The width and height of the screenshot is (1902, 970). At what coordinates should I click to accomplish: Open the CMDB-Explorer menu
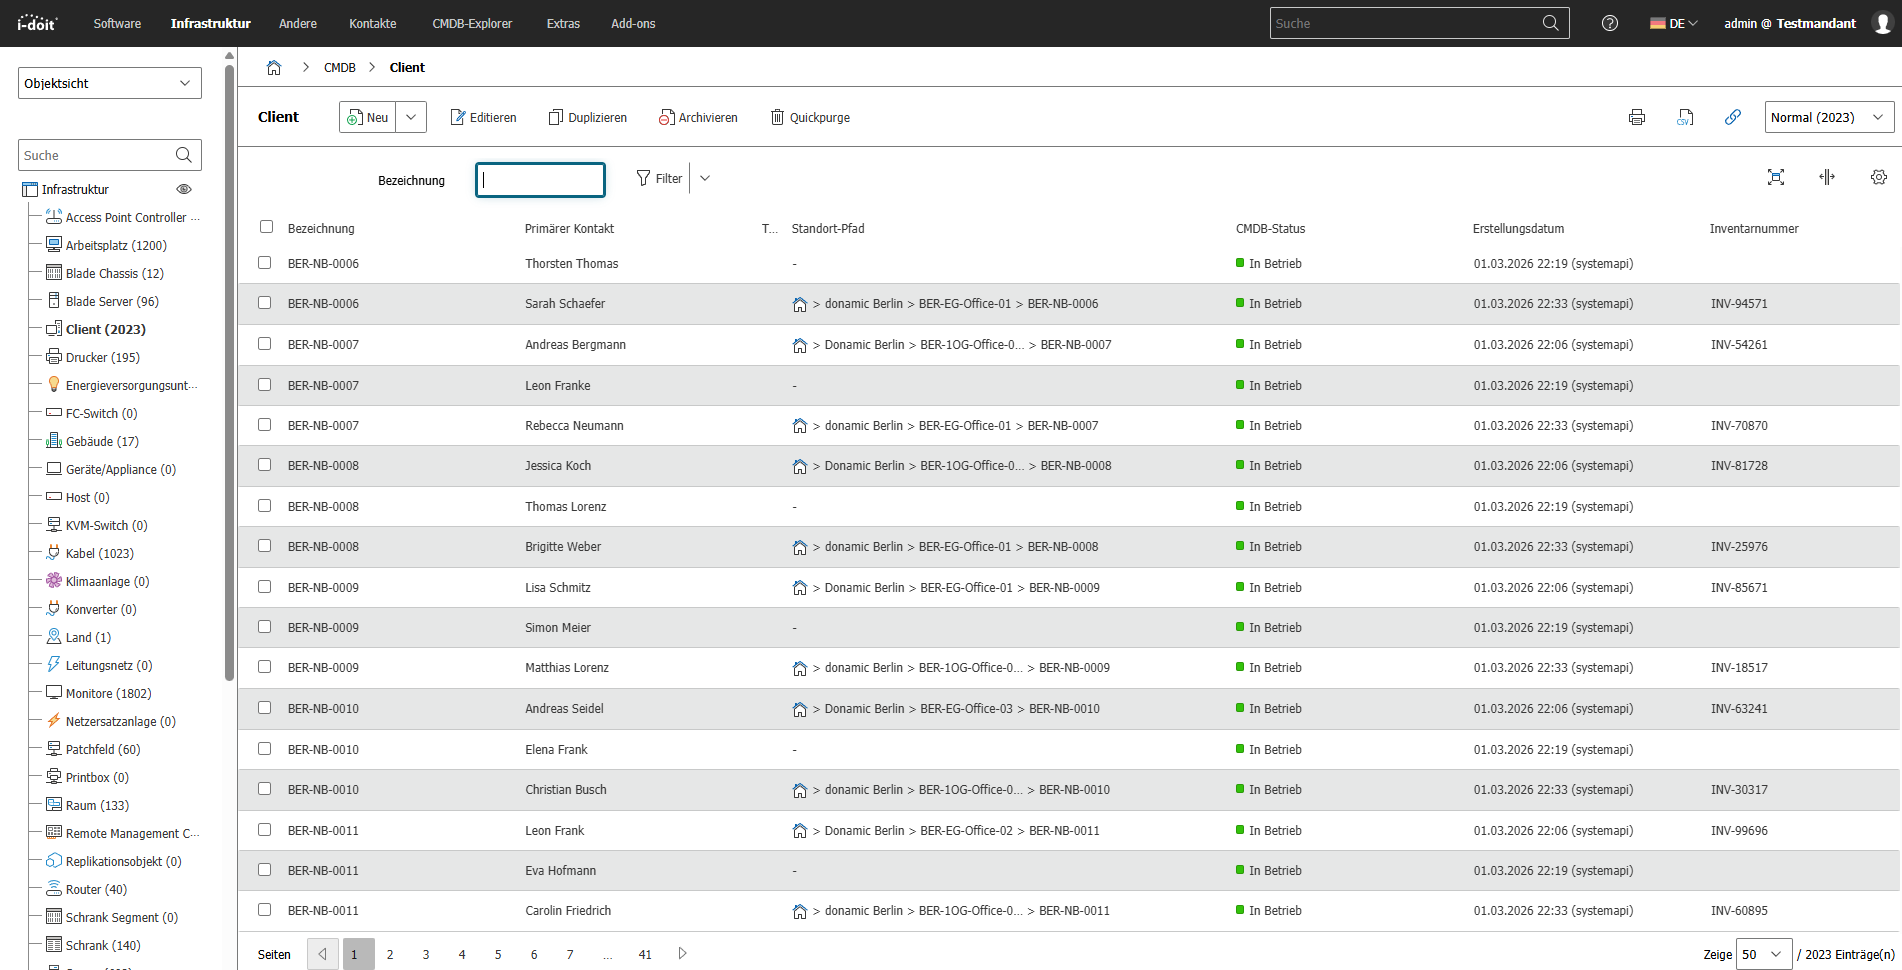tap(472, 23)
